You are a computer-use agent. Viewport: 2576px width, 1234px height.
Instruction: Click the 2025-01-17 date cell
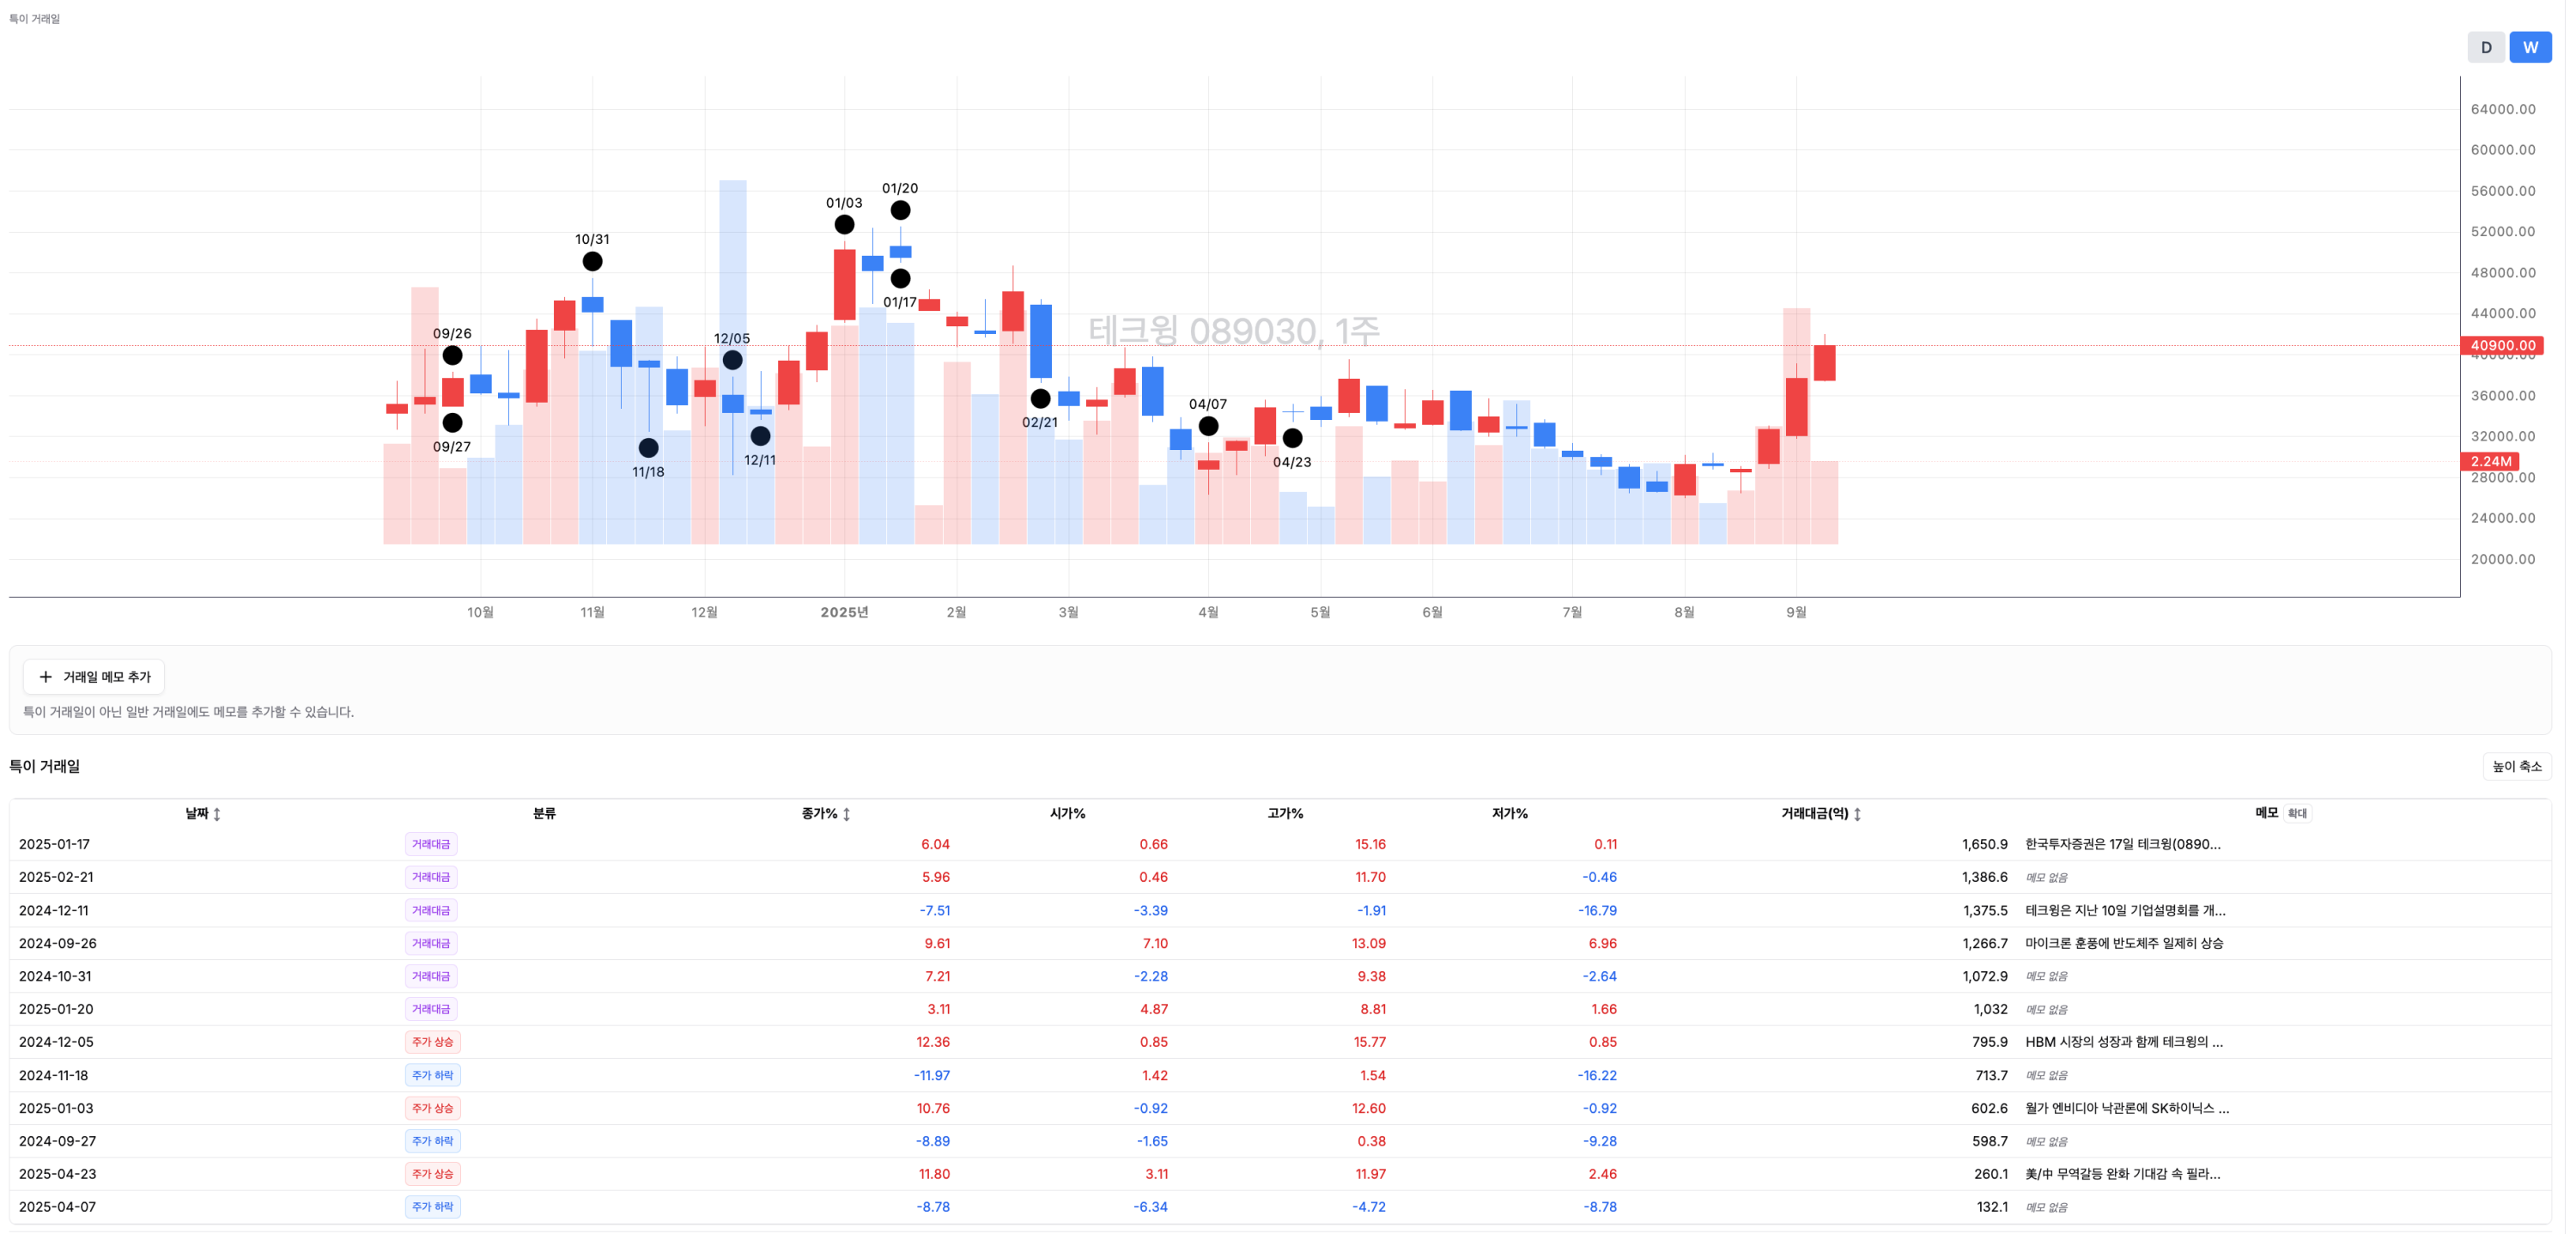54,844
